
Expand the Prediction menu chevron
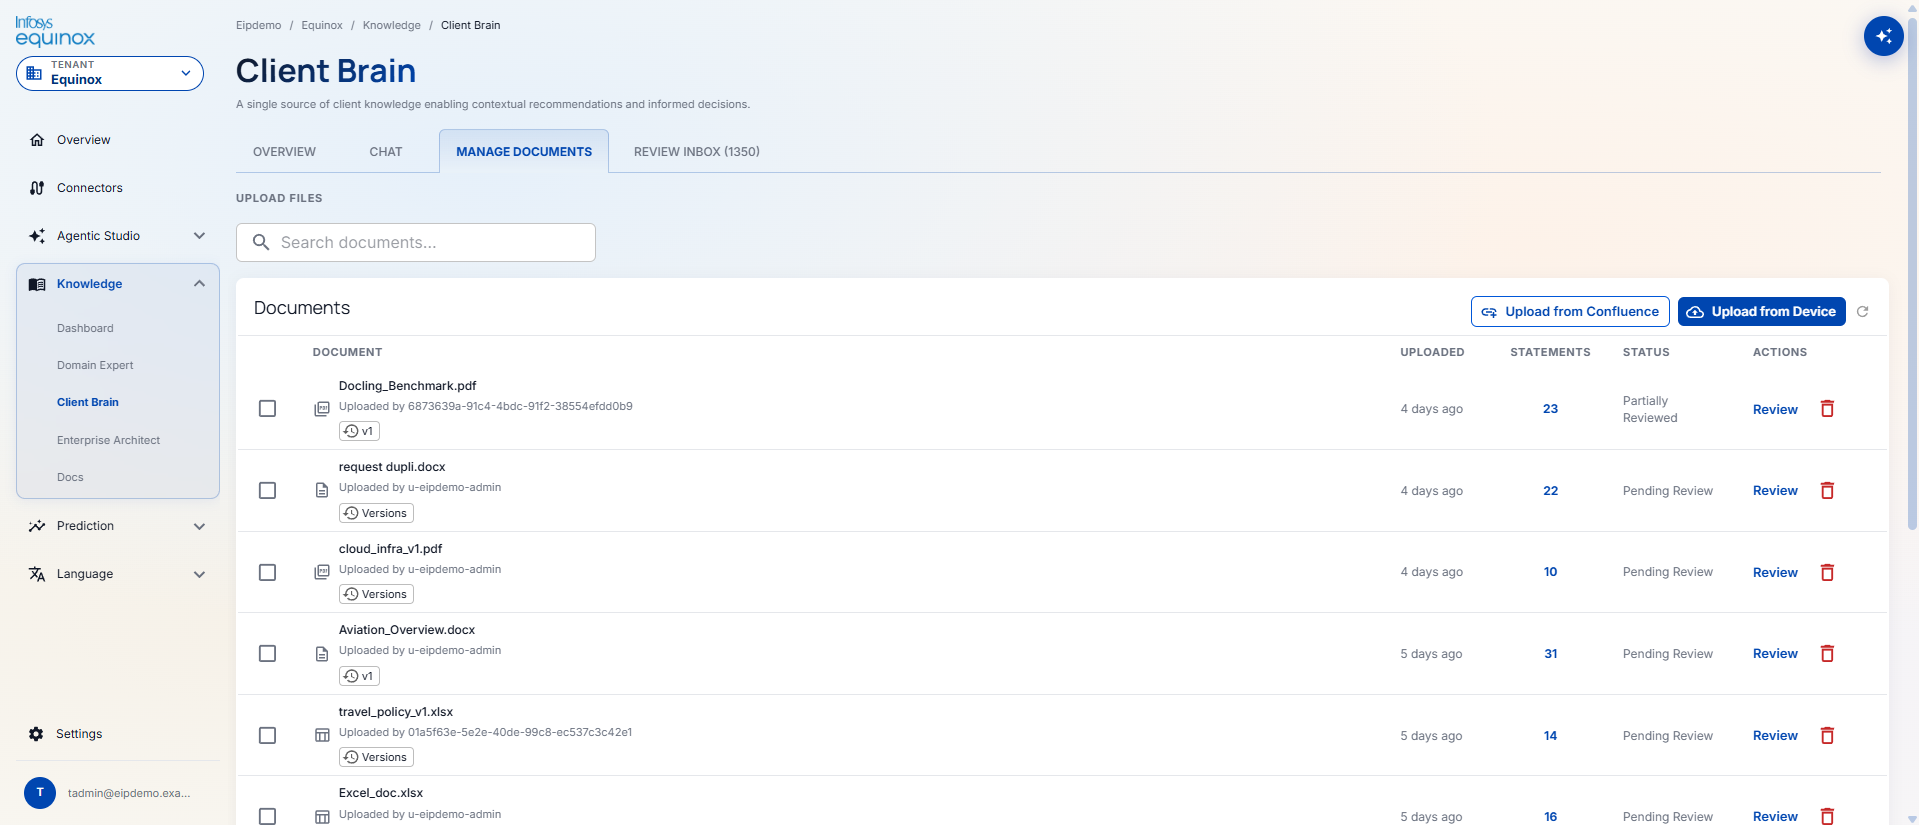click(x=199, y=526)
